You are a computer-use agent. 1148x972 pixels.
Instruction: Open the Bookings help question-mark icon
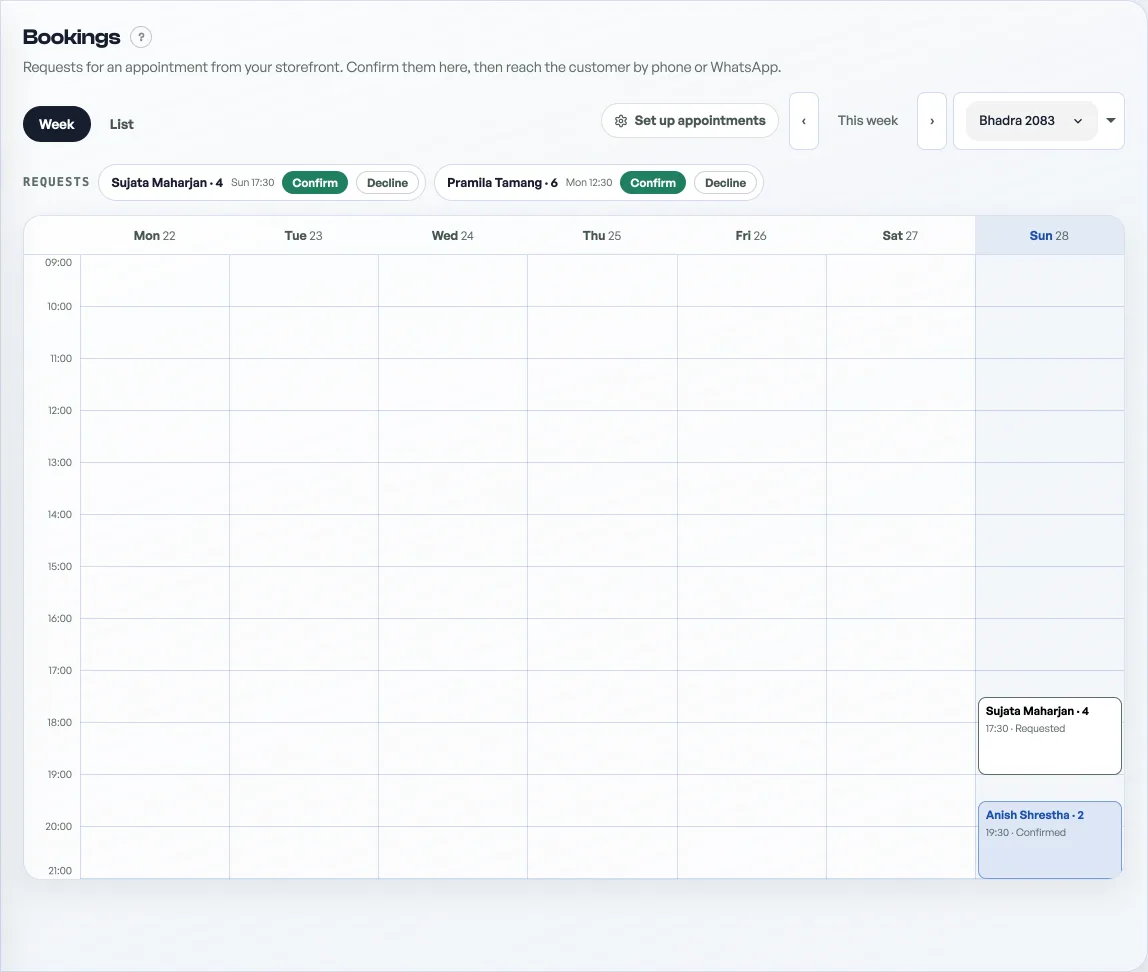pos(141,37)
